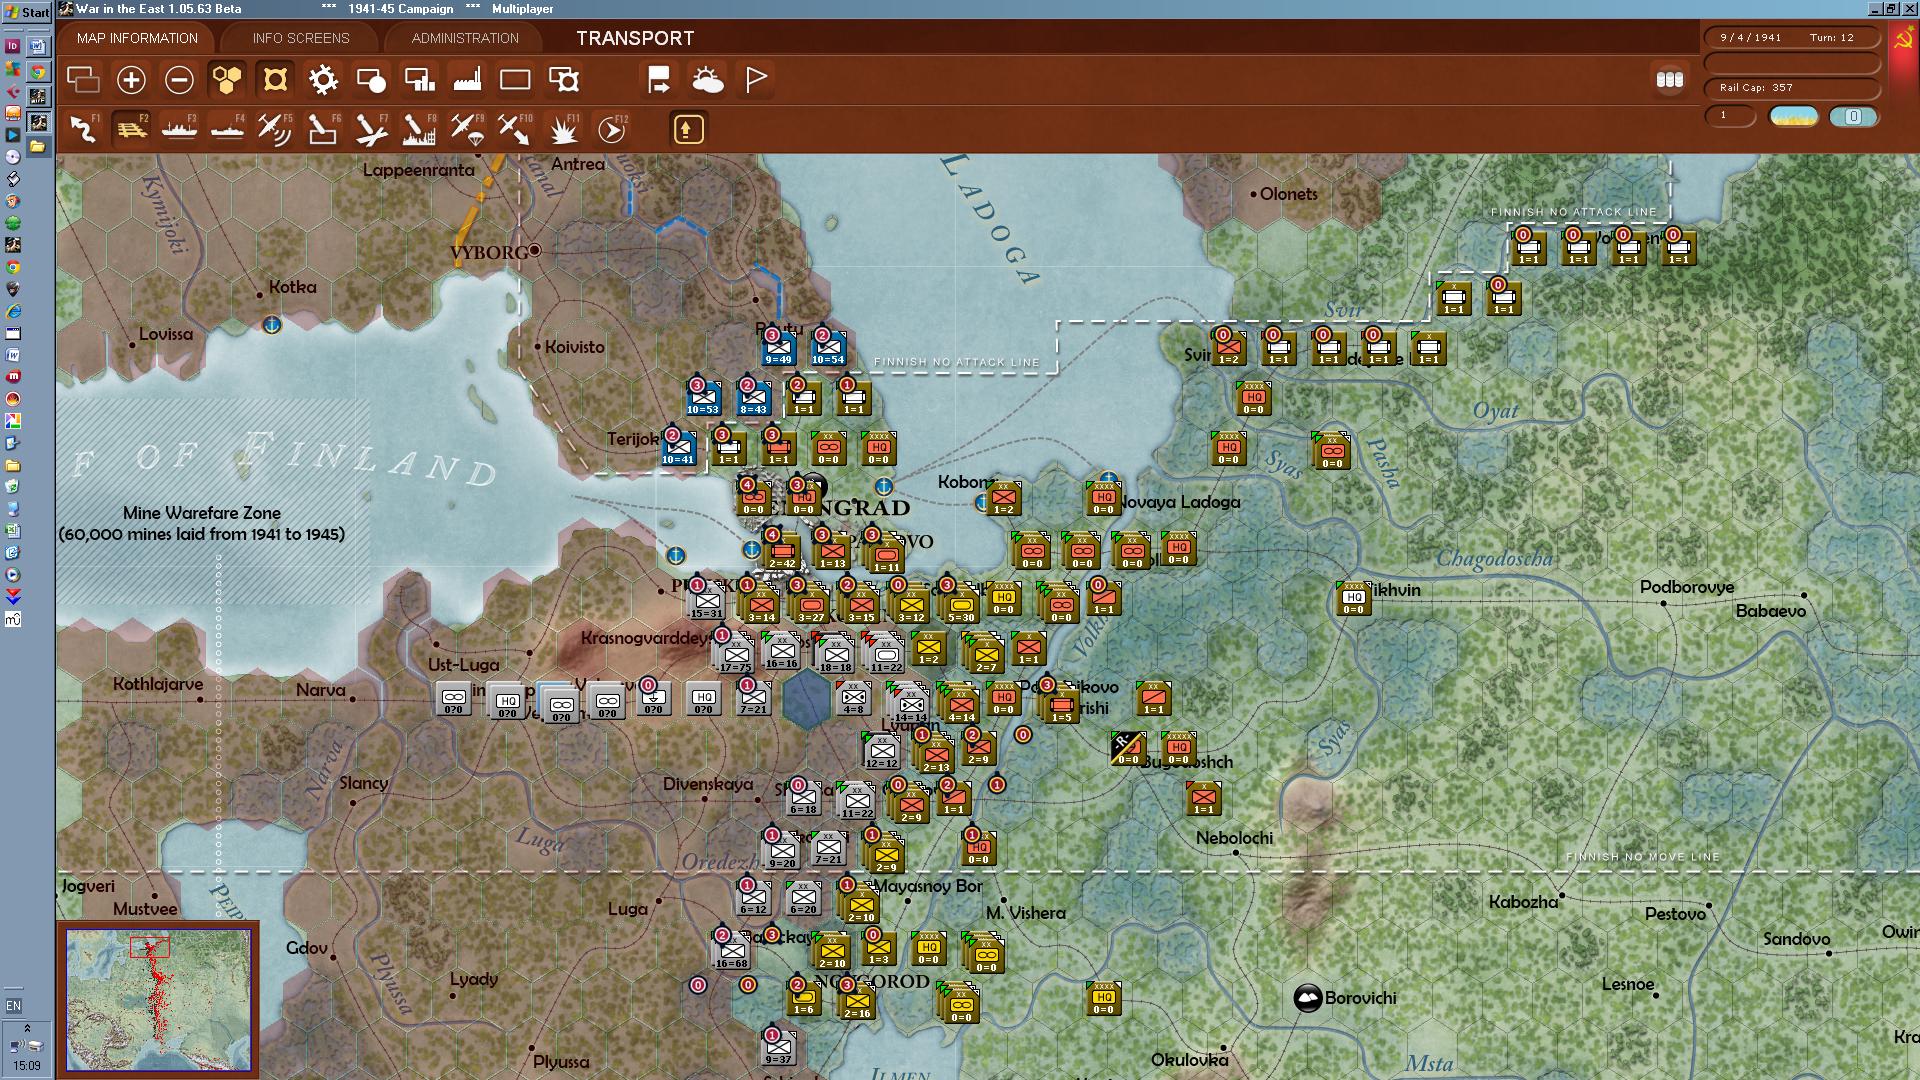
Task: Select the Finnish unit 10=41 near Terijoki
Action: coord(678,448)
